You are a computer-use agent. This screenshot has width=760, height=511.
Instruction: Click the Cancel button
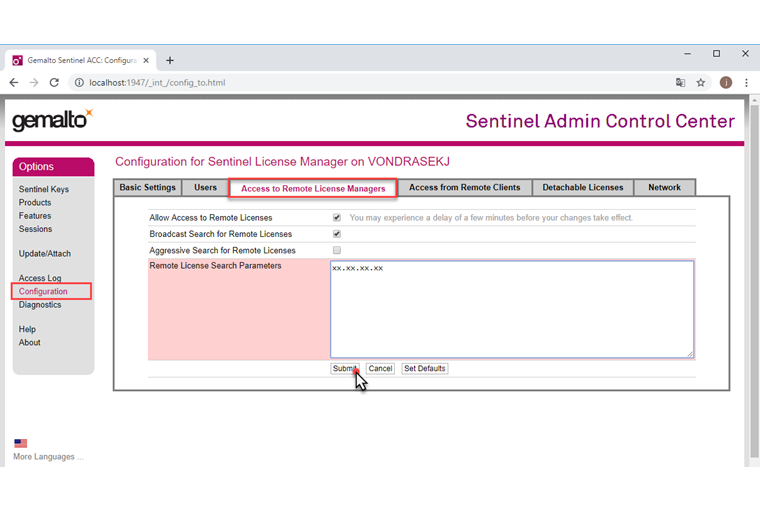tap(380, 368)
